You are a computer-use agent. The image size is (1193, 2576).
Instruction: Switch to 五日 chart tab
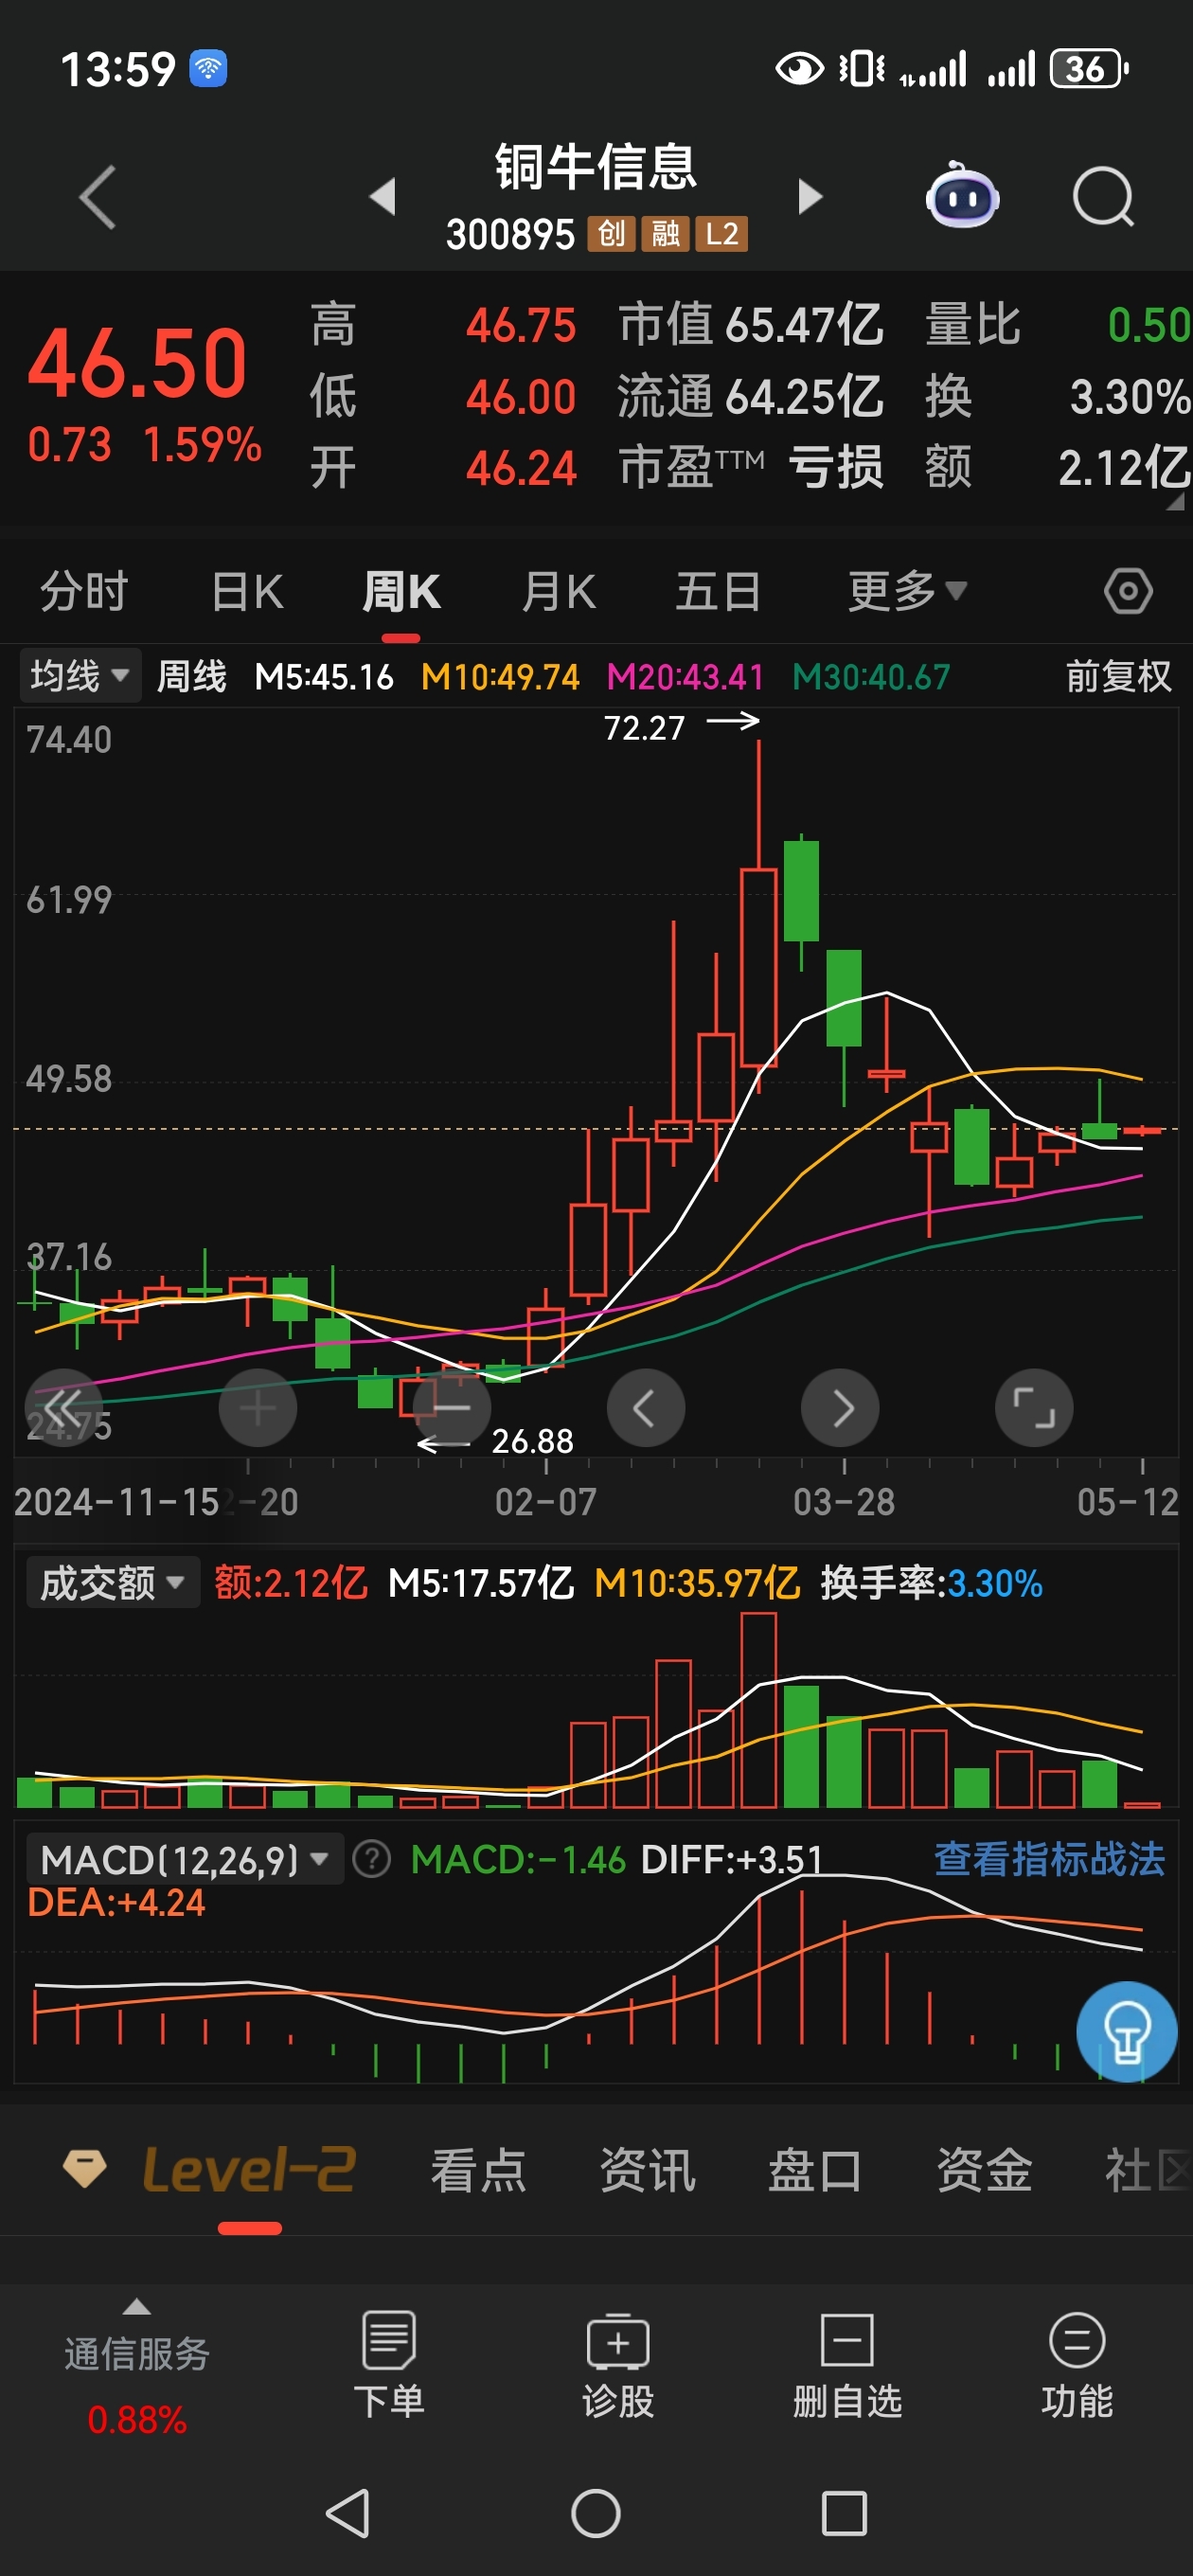[x=717, y=590]
